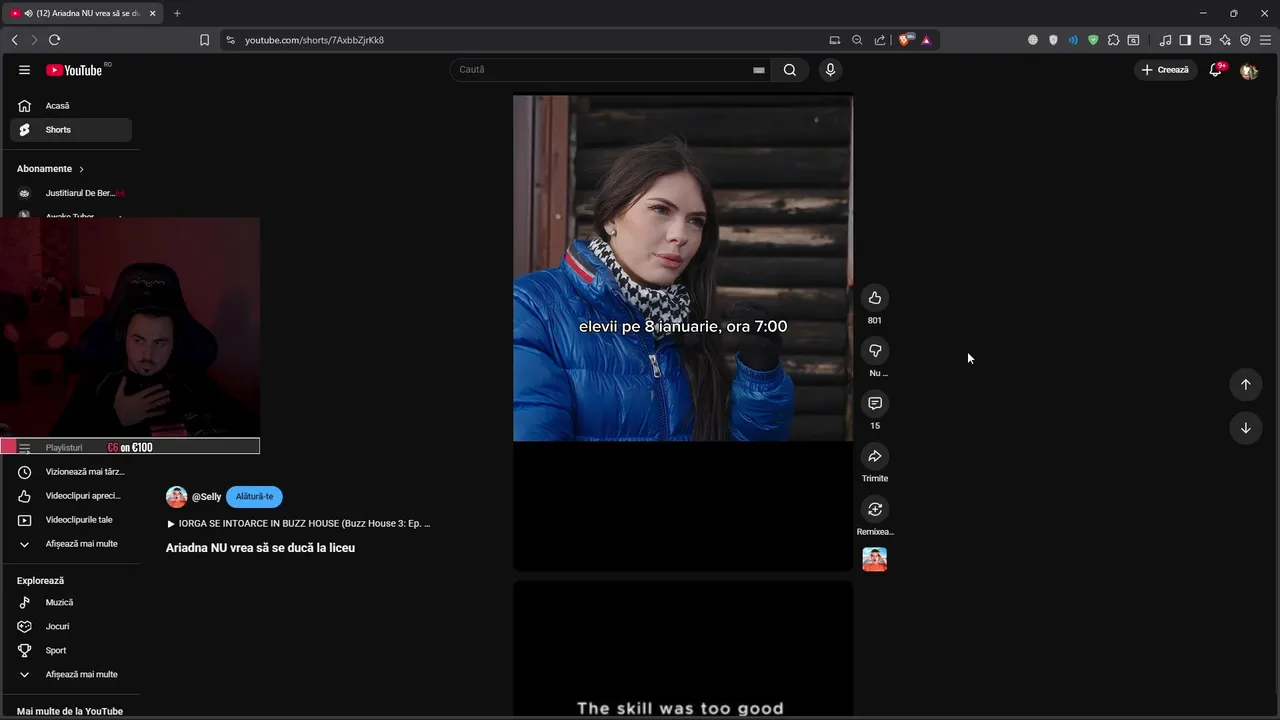The height and width of the screenshot is (720, 1280).
Task: Open the extensions puzzle icon
Action: 1113,40
